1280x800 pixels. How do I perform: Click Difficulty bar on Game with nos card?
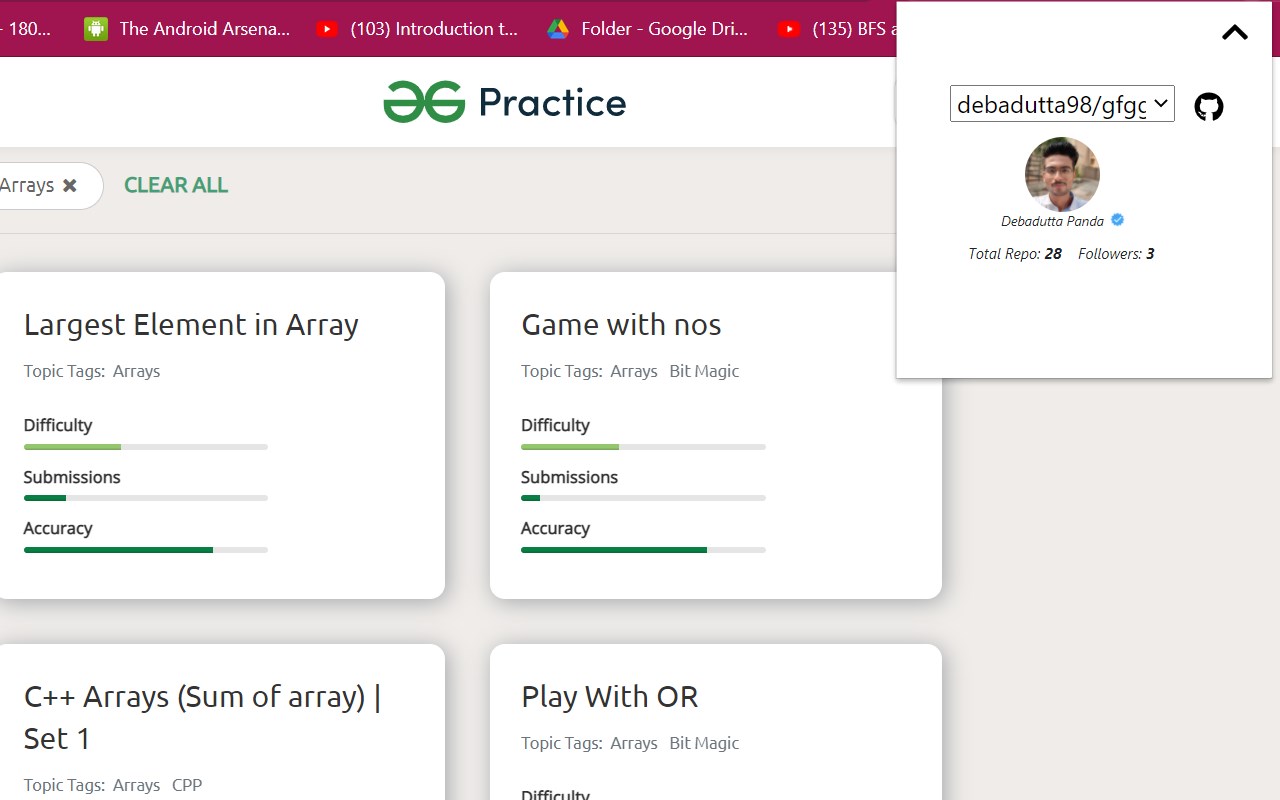click(x=643, y=447)
